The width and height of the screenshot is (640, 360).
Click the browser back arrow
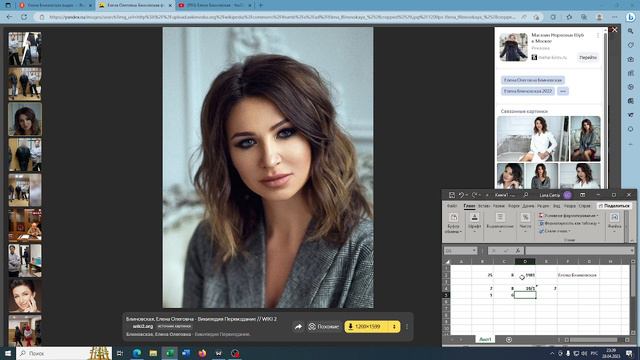9,17
